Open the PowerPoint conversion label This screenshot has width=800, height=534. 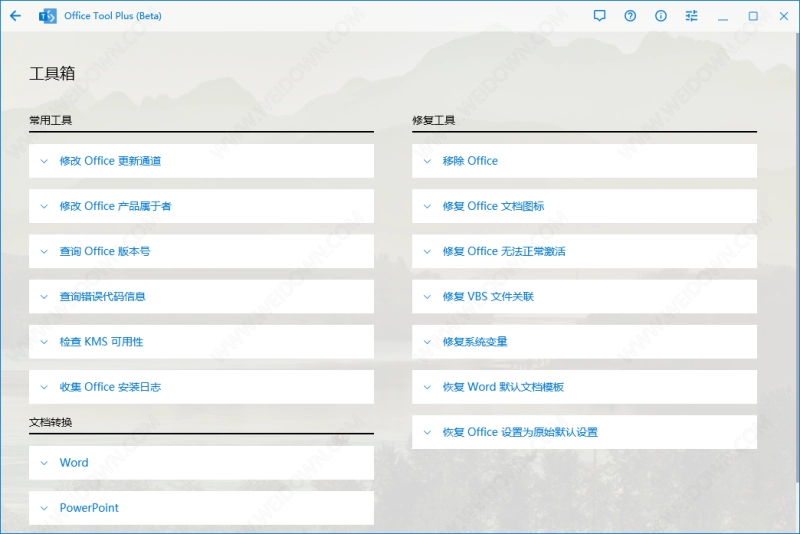click(x=89, y=508)
